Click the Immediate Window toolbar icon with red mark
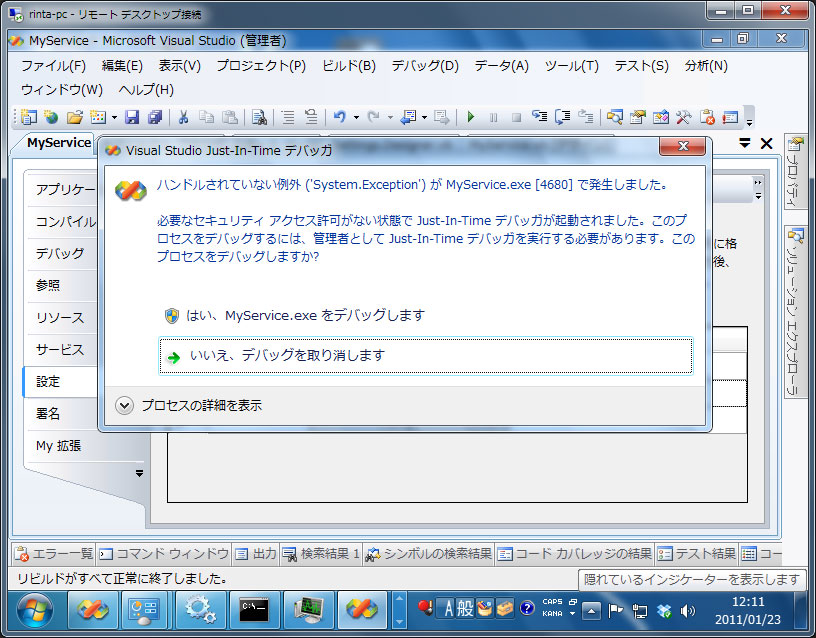The image size is (816, 638). 730,117
